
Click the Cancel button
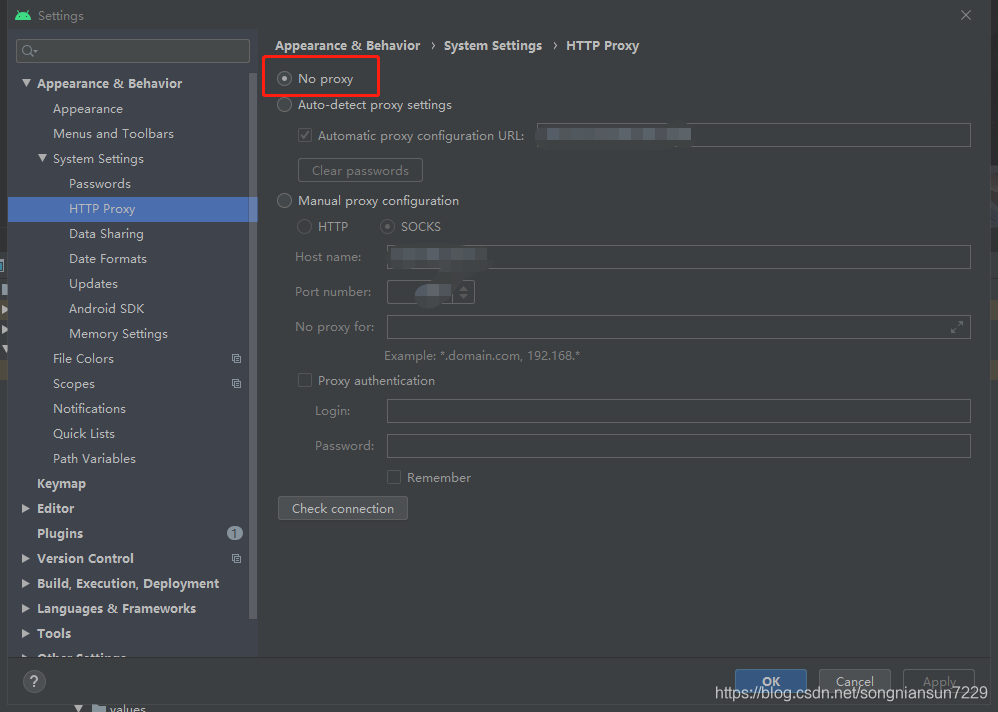(855, 681)
